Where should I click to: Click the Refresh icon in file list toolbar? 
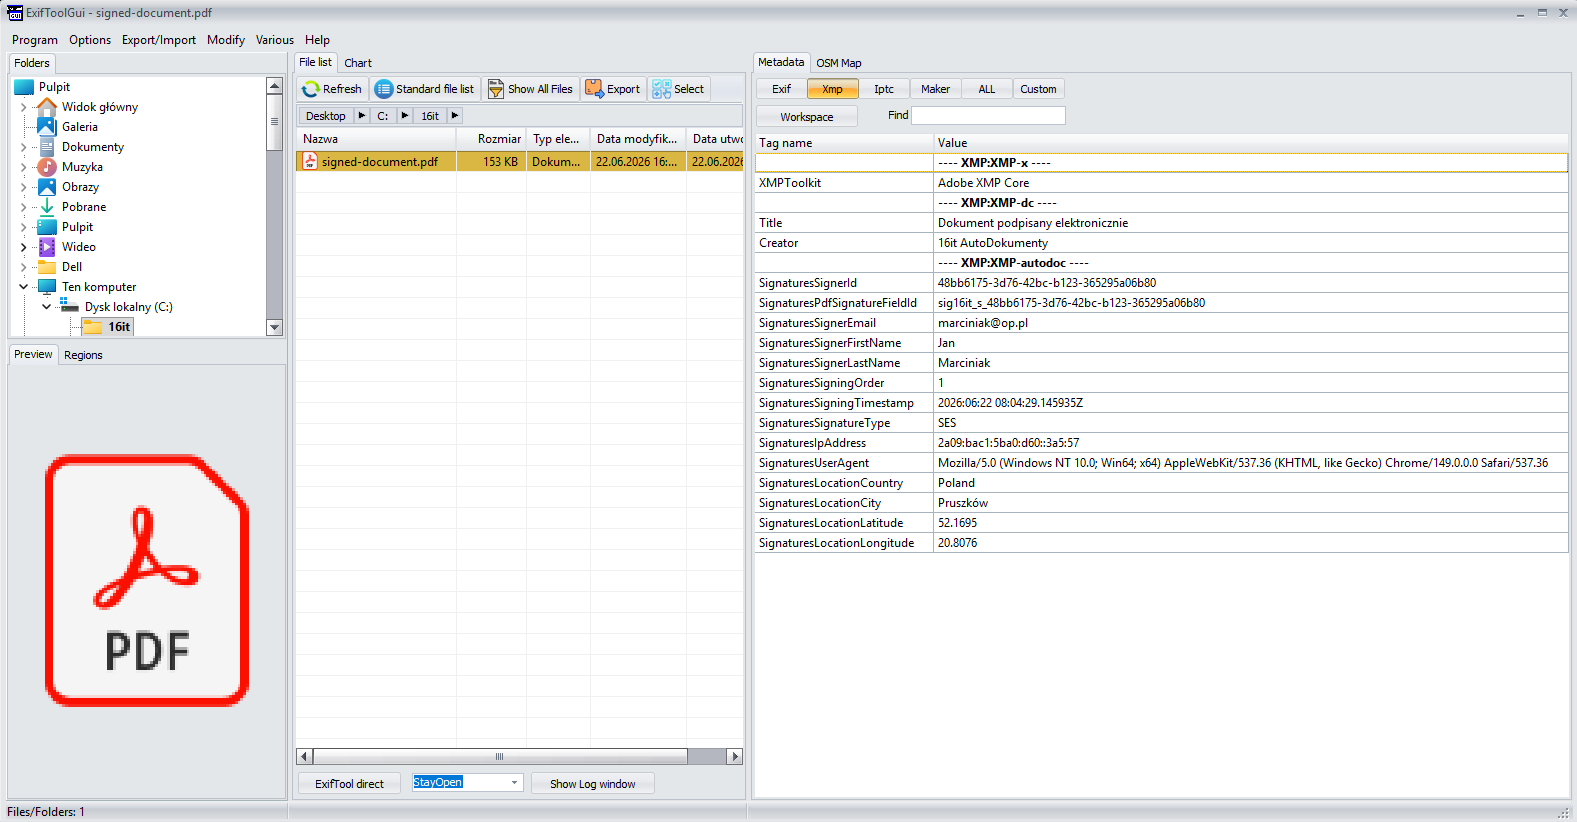[310, 89]
